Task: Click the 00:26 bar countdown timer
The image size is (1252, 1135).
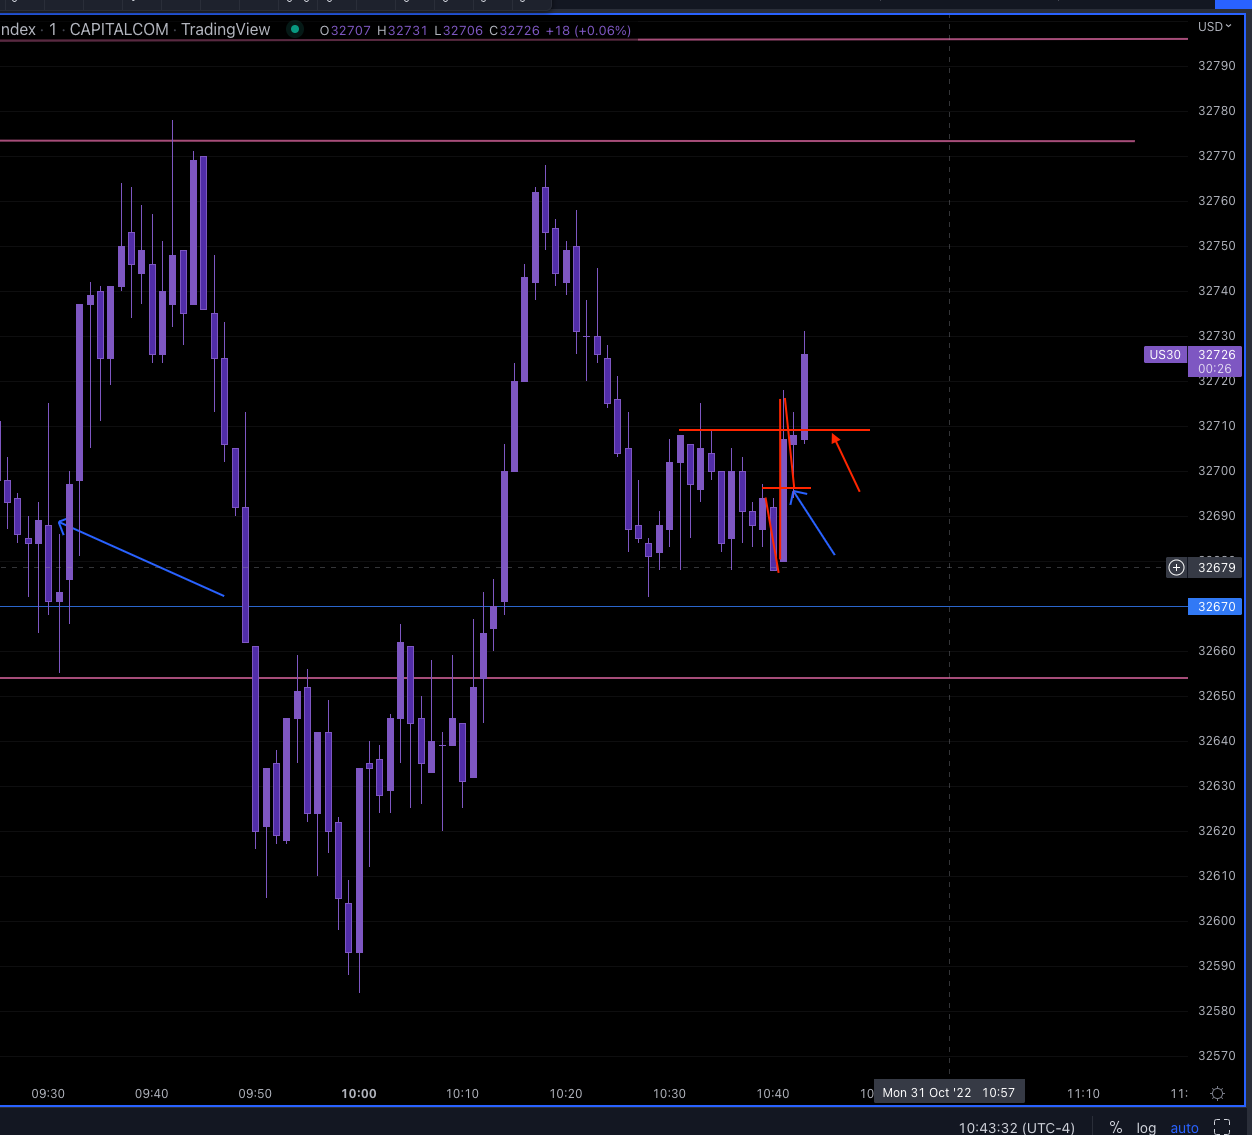Action: pos(1214,368)
